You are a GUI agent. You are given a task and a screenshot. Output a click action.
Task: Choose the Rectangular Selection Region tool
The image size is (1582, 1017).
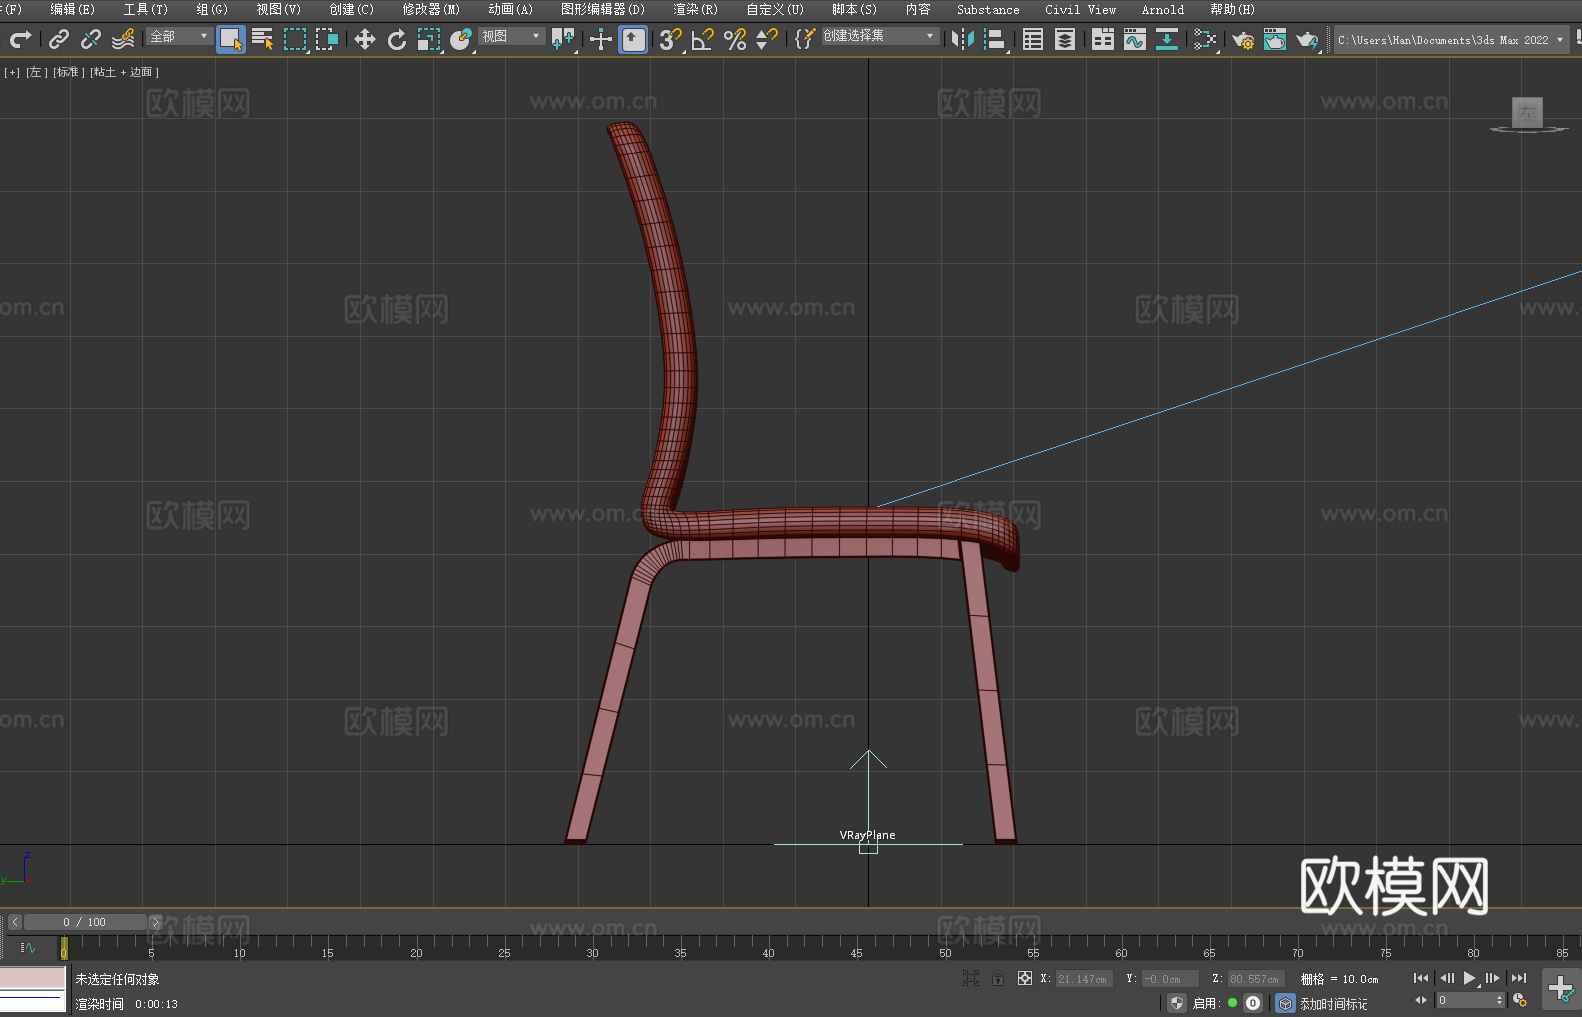click(295, 39)
